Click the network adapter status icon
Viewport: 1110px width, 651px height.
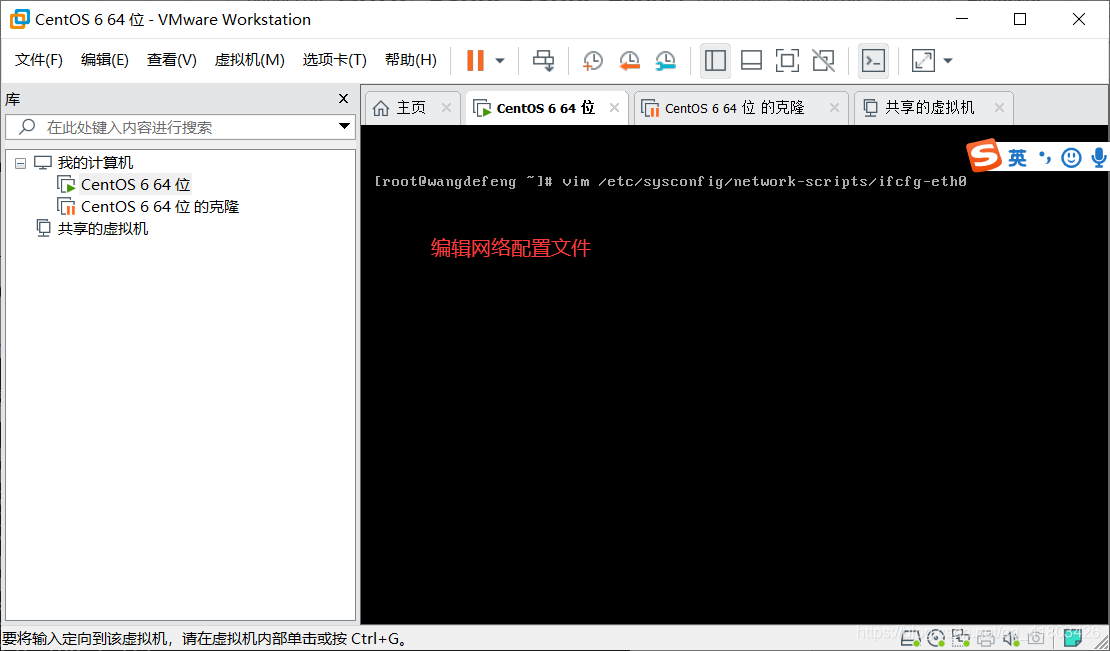[x=961, y=637]
